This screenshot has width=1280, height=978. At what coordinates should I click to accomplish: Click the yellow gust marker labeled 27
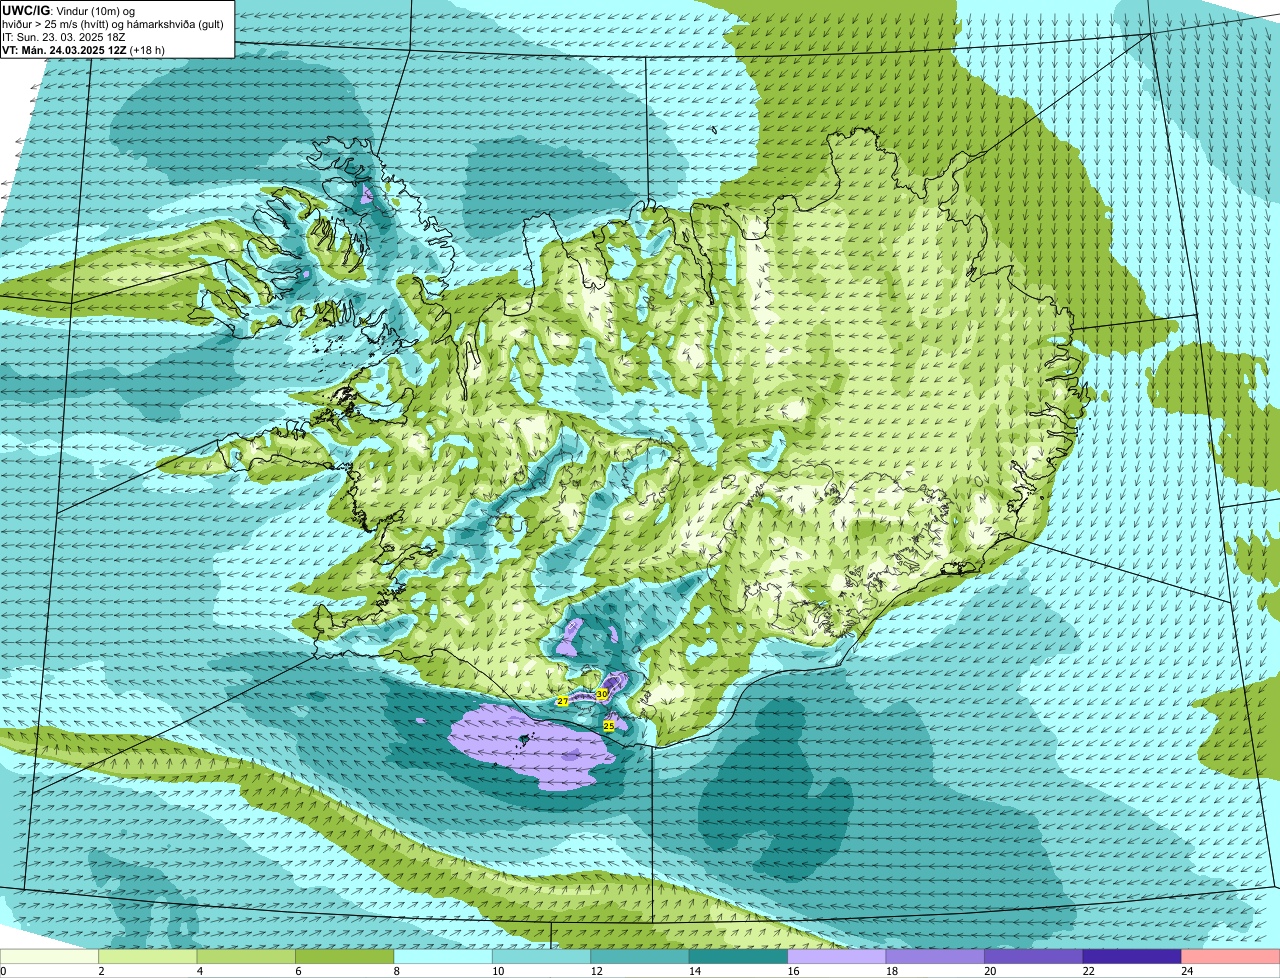tap(562, 702)
